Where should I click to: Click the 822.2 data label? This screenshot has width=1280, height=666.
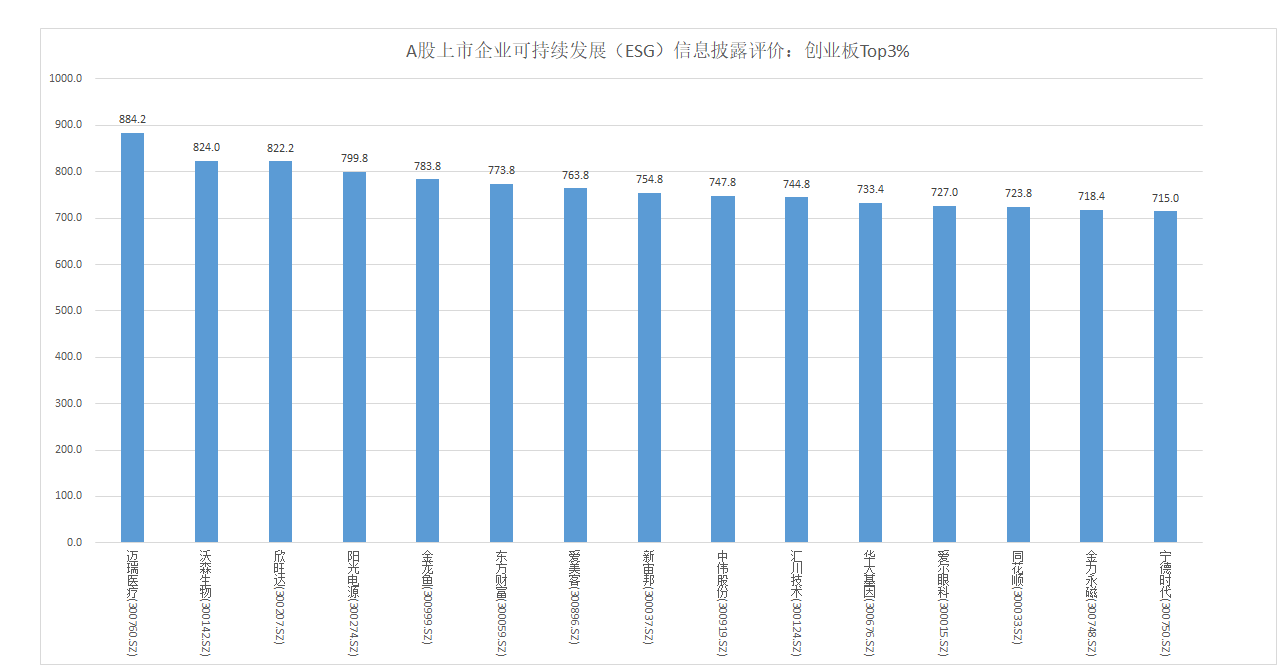coord(281,148)
